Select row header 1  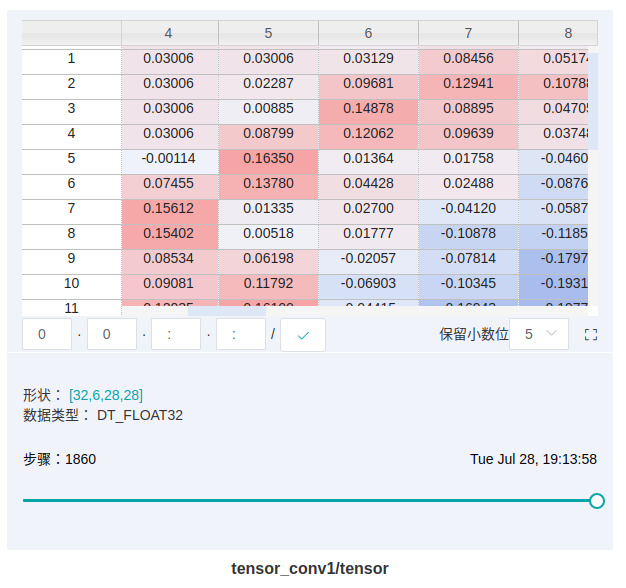(71, 59)
